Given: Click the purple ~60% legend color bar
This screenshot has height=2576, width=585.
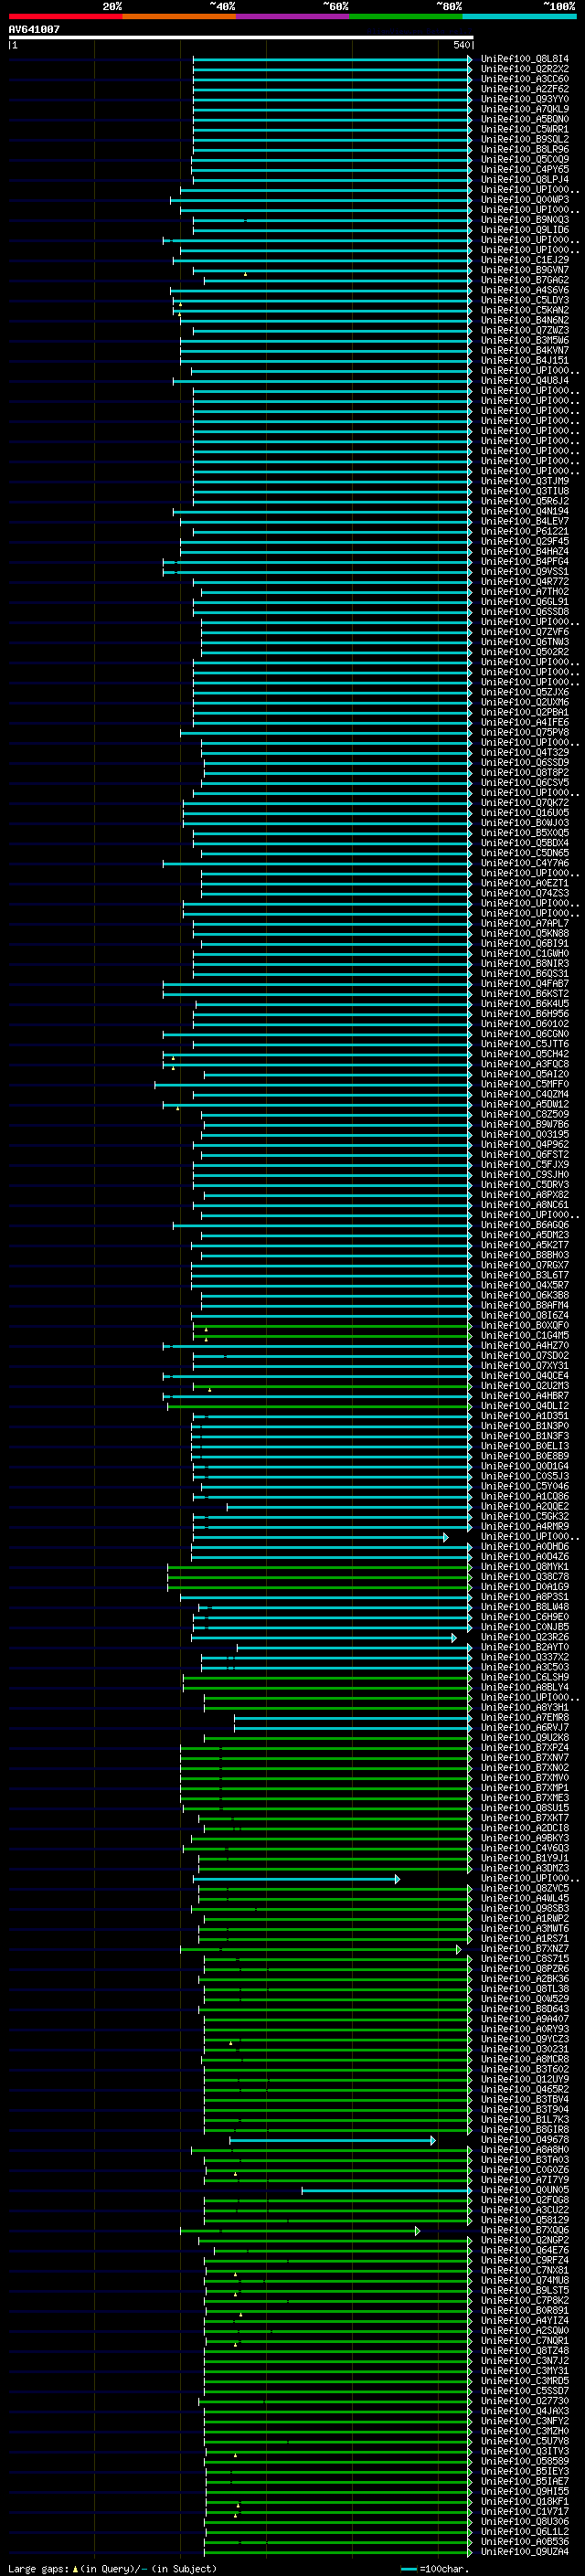Looking at the screenshot, I should [x=293, y=16].
